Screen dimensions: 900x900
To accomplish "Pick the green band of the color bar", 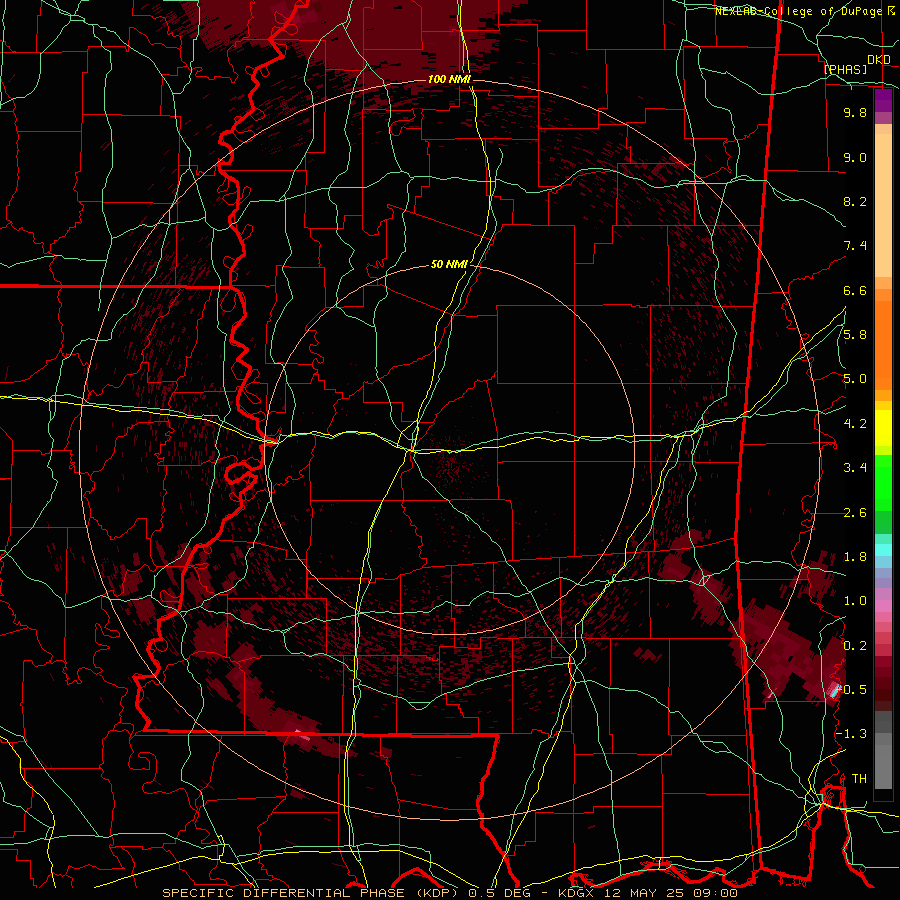I will click(883, 485).
